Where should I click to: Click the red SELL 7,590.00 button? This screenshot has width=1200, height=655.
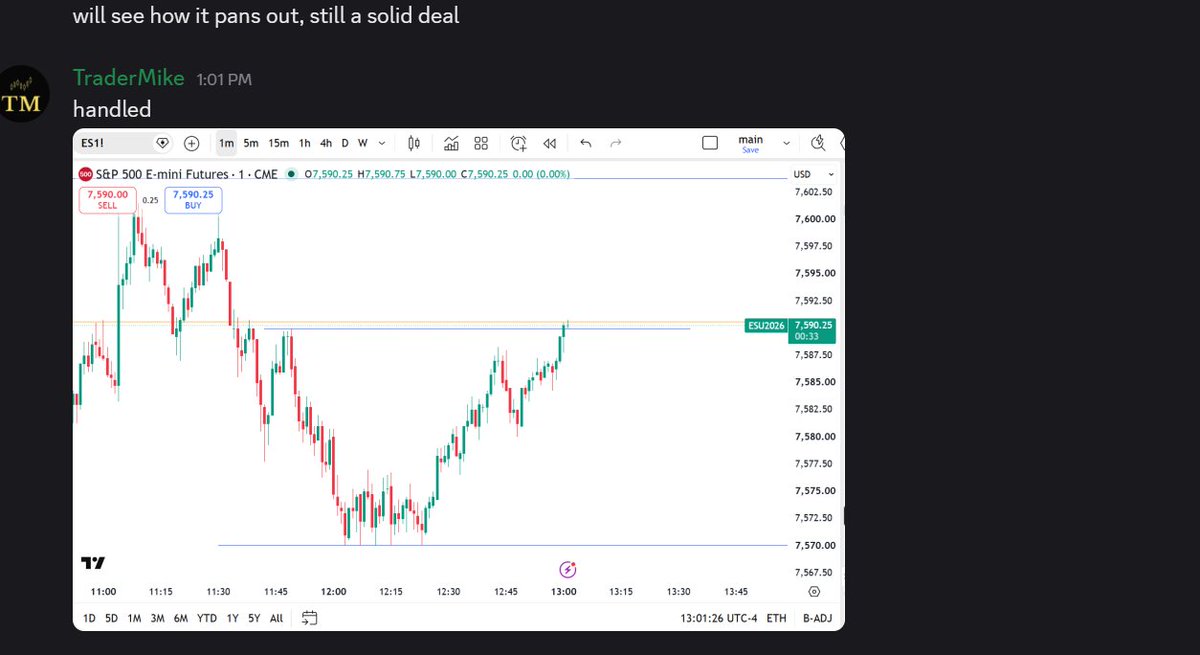tap(107, 199)
